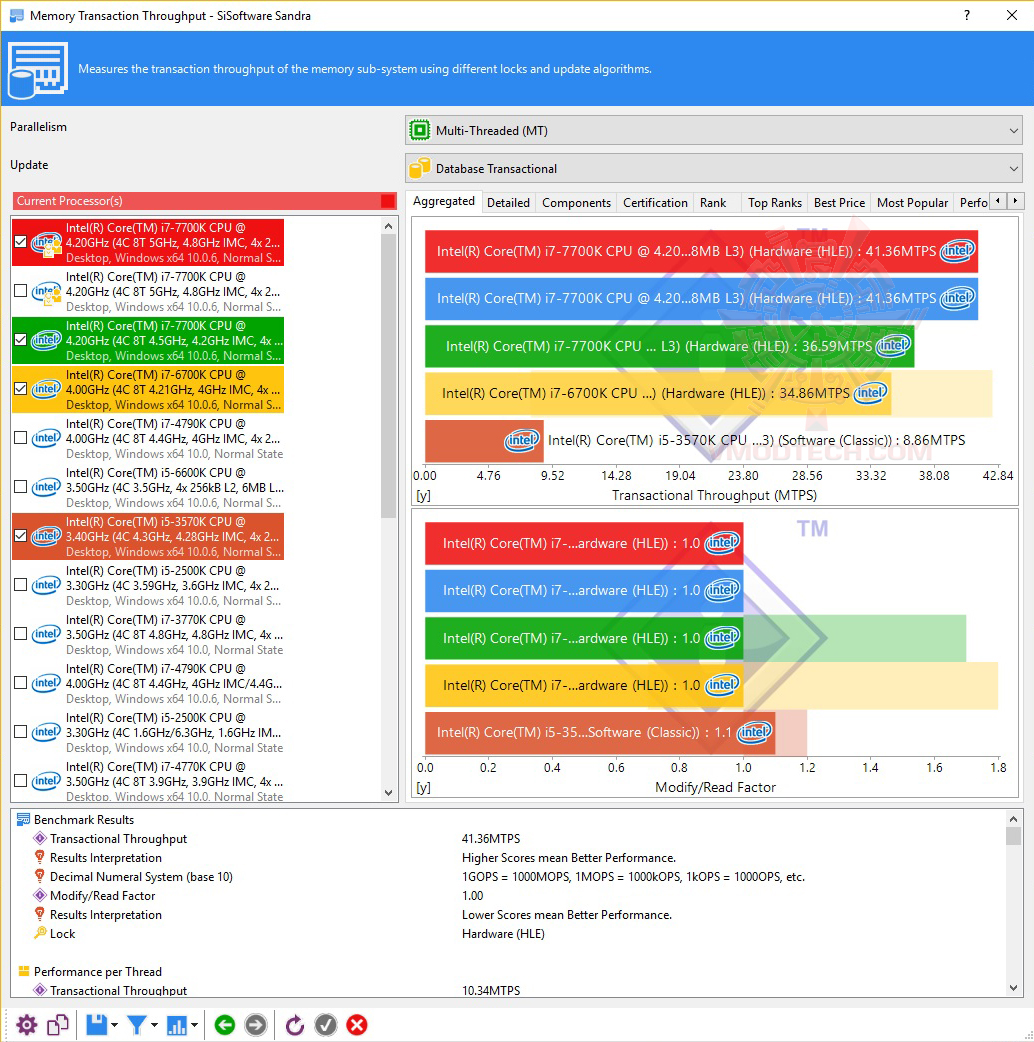Click the Lock key icon in results
This screenshot has width=1034, height=1042.
(x=40, y=933)
